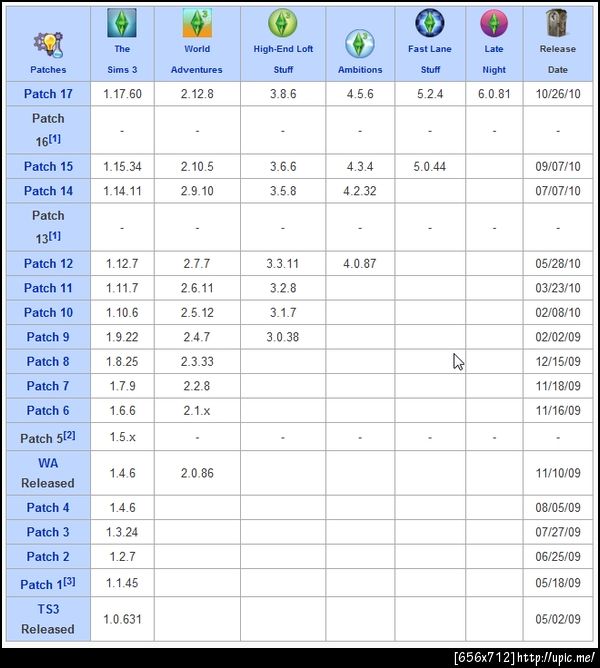Follow footnote [1] beside Patch 13
The image size is (600, 668).
coord(55,236)
